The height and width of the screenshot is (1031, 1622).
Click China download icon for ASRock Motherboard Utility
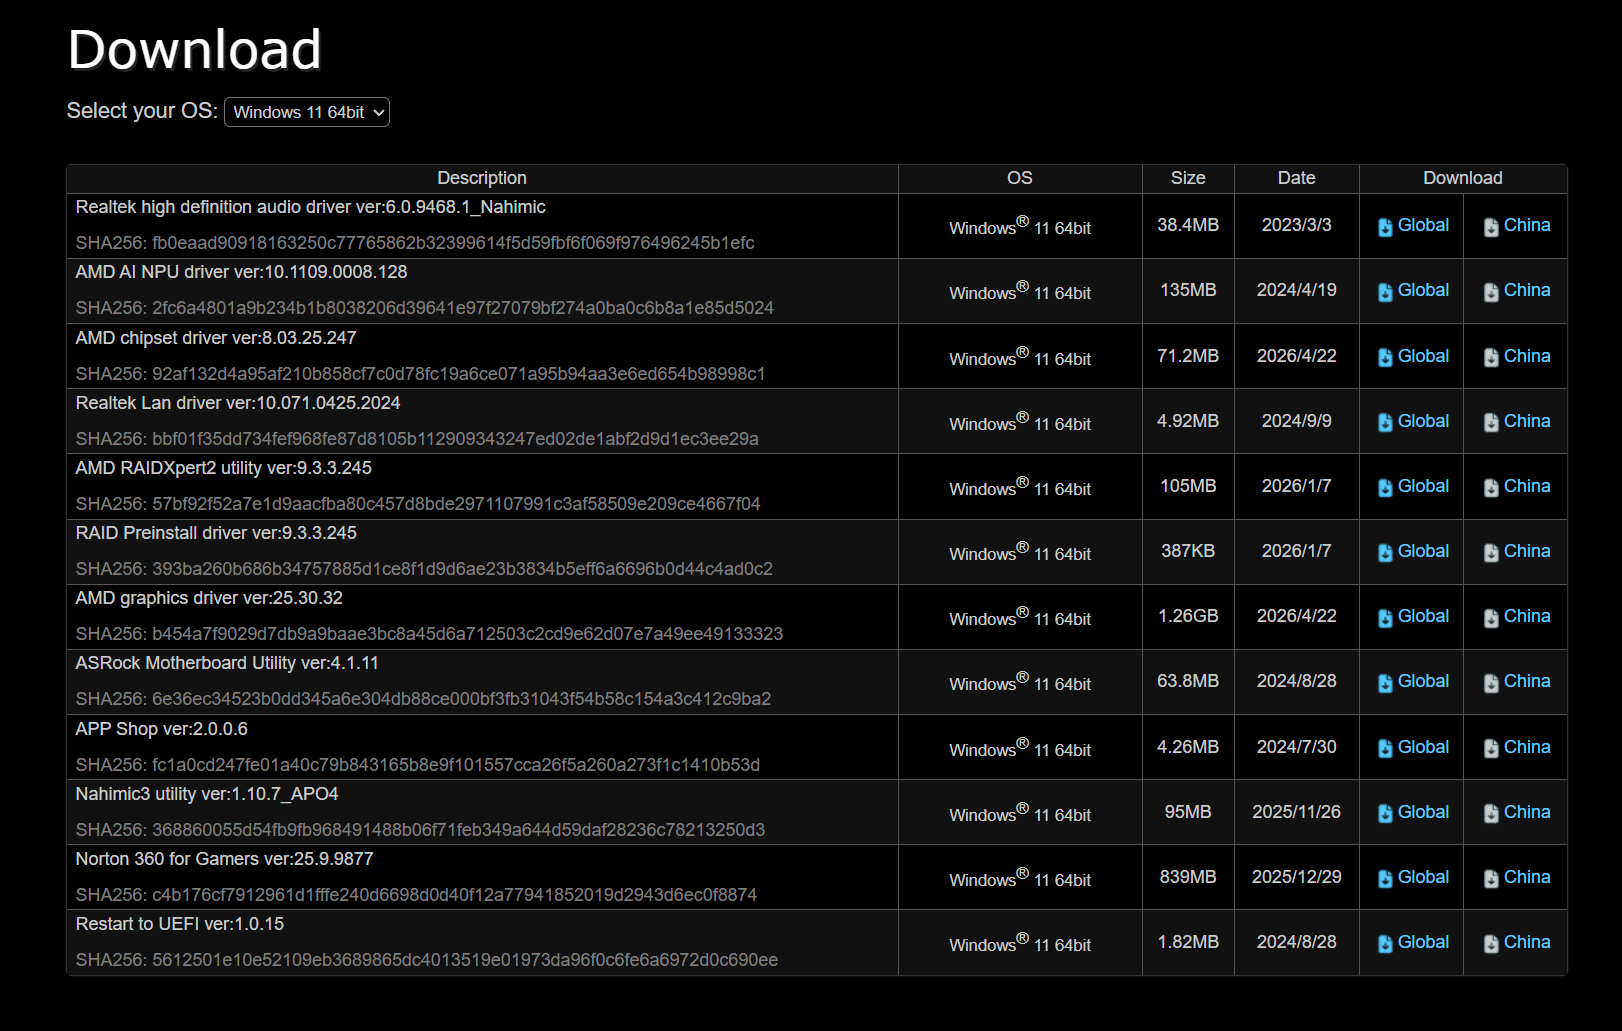point(1491,683)
